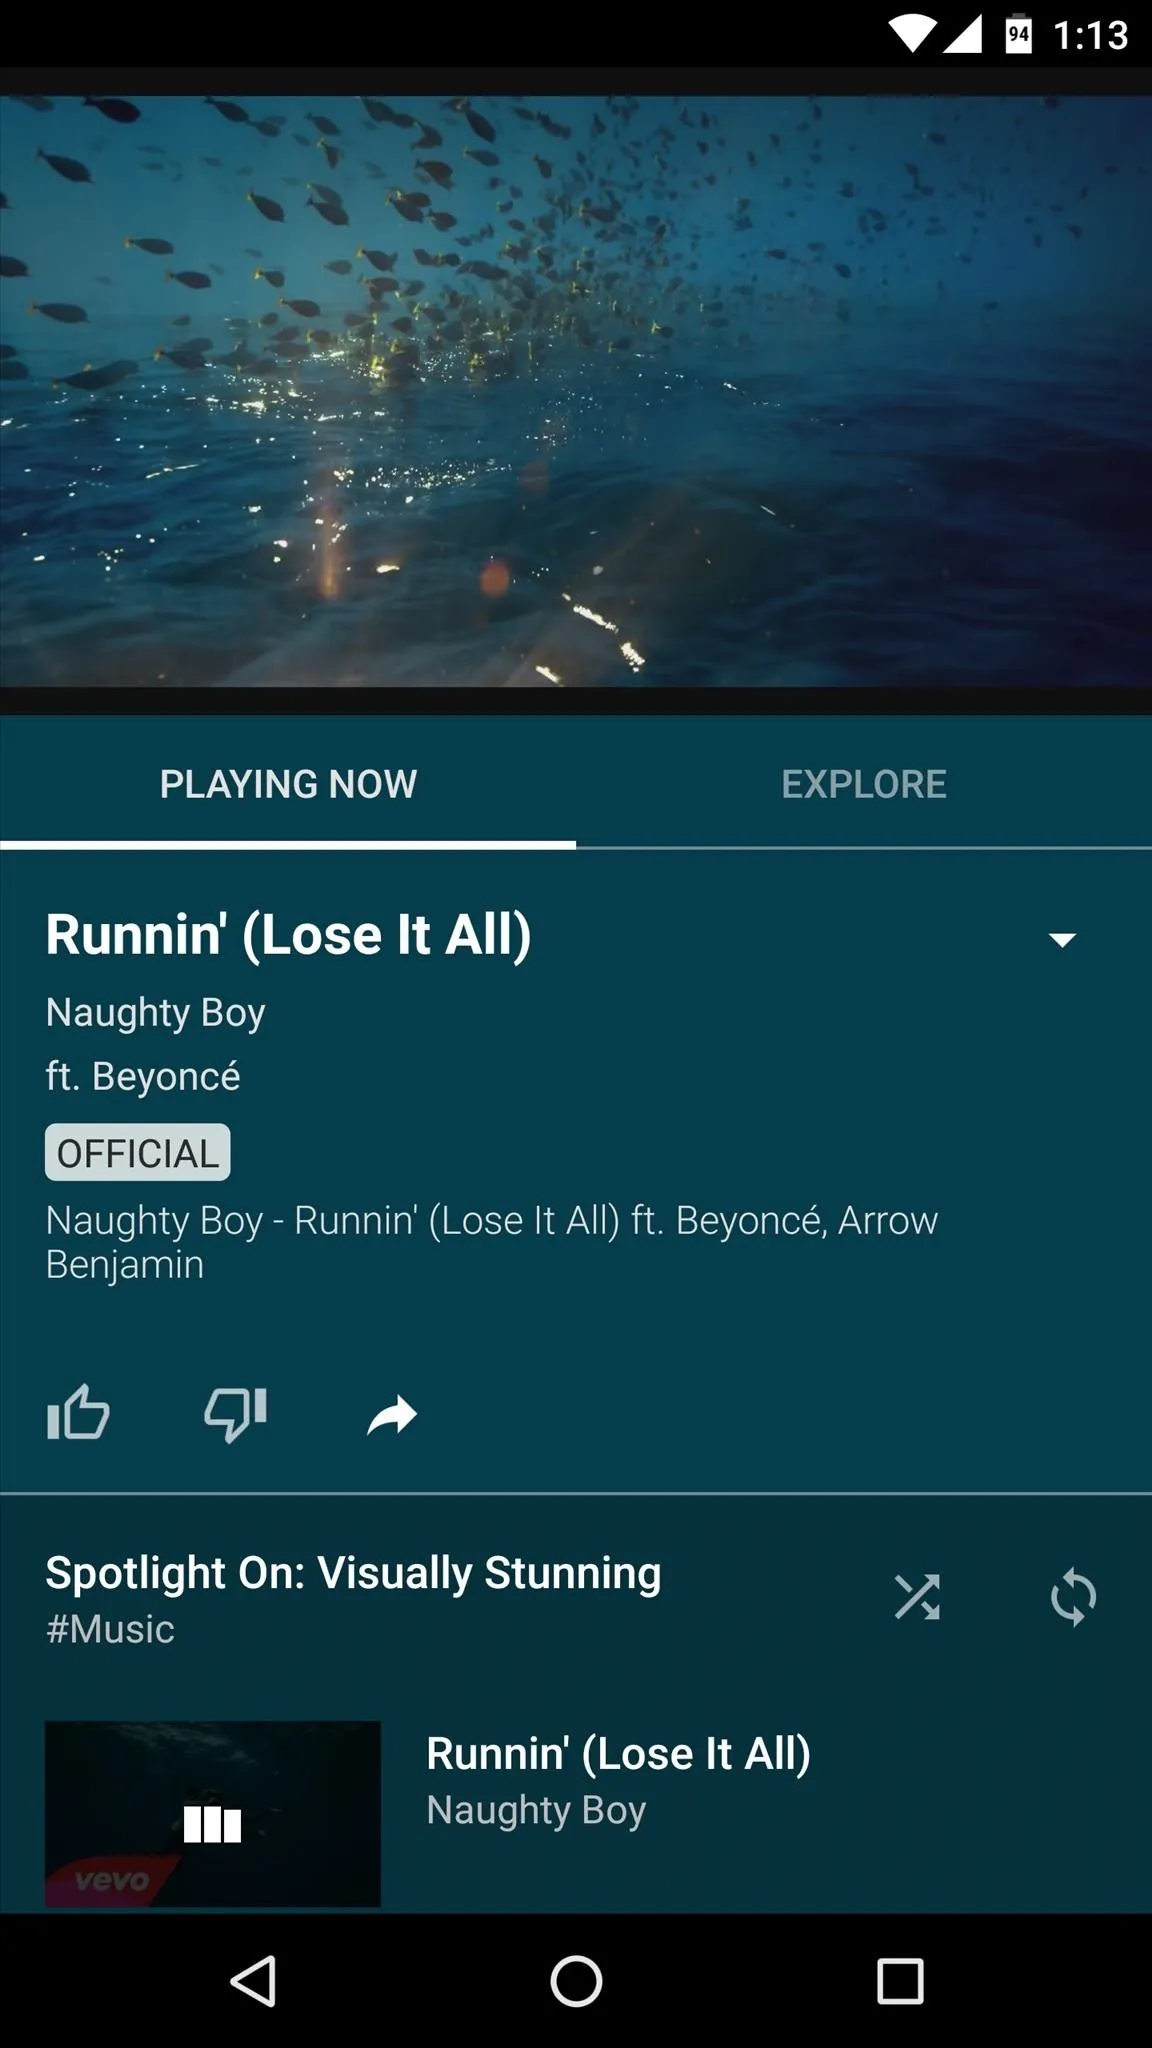
Task: Select the PLAYING NOW tab
Action: [288, 784]
